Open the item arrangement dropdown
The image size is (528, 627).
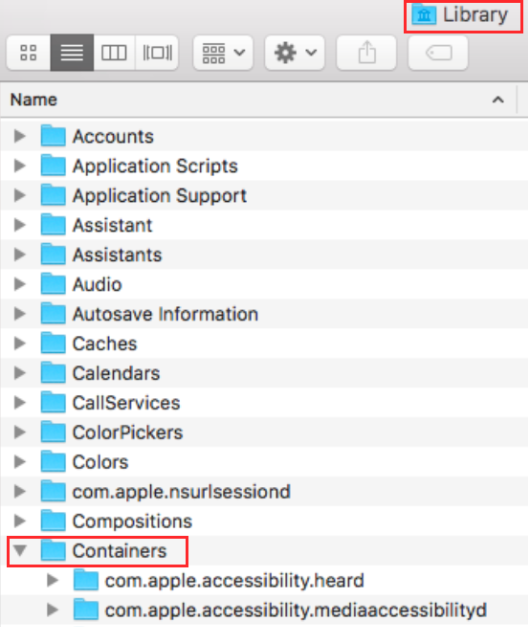223,52
